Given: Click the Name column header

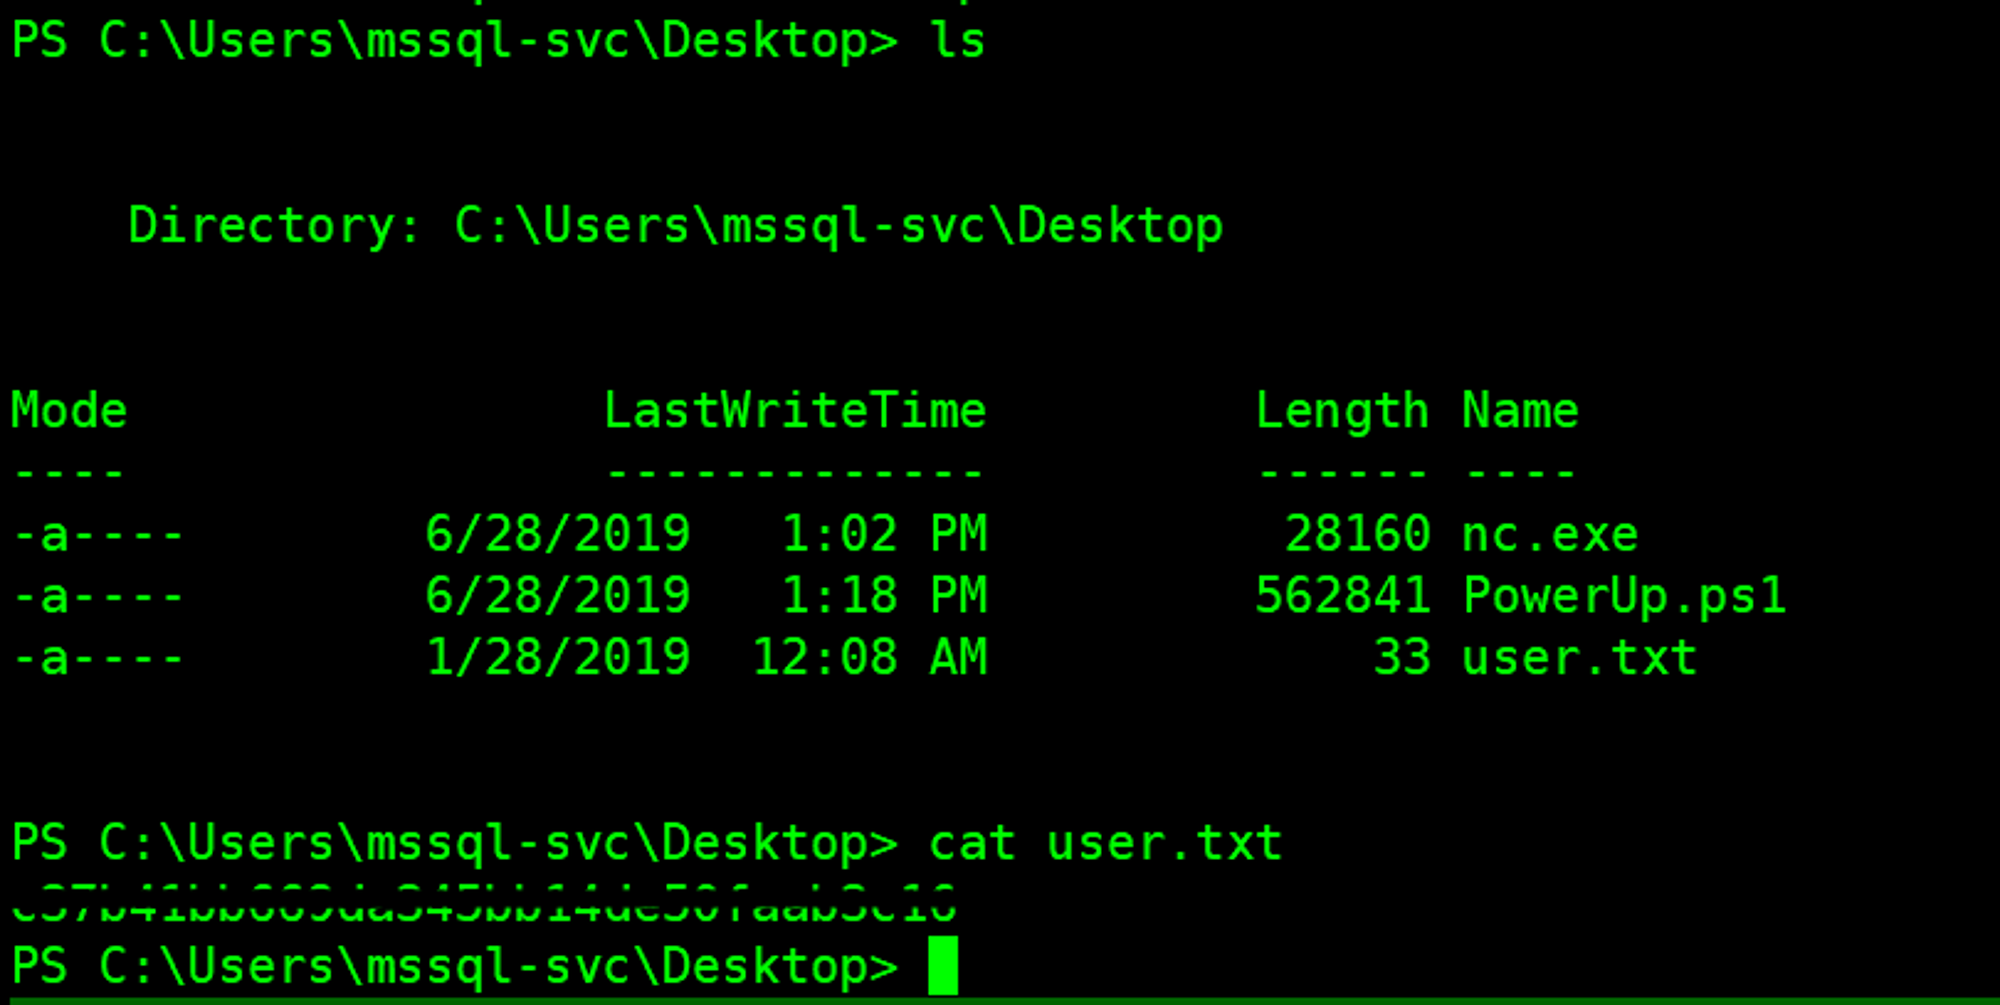Looking at the screenshot, I should point(1520,411).
